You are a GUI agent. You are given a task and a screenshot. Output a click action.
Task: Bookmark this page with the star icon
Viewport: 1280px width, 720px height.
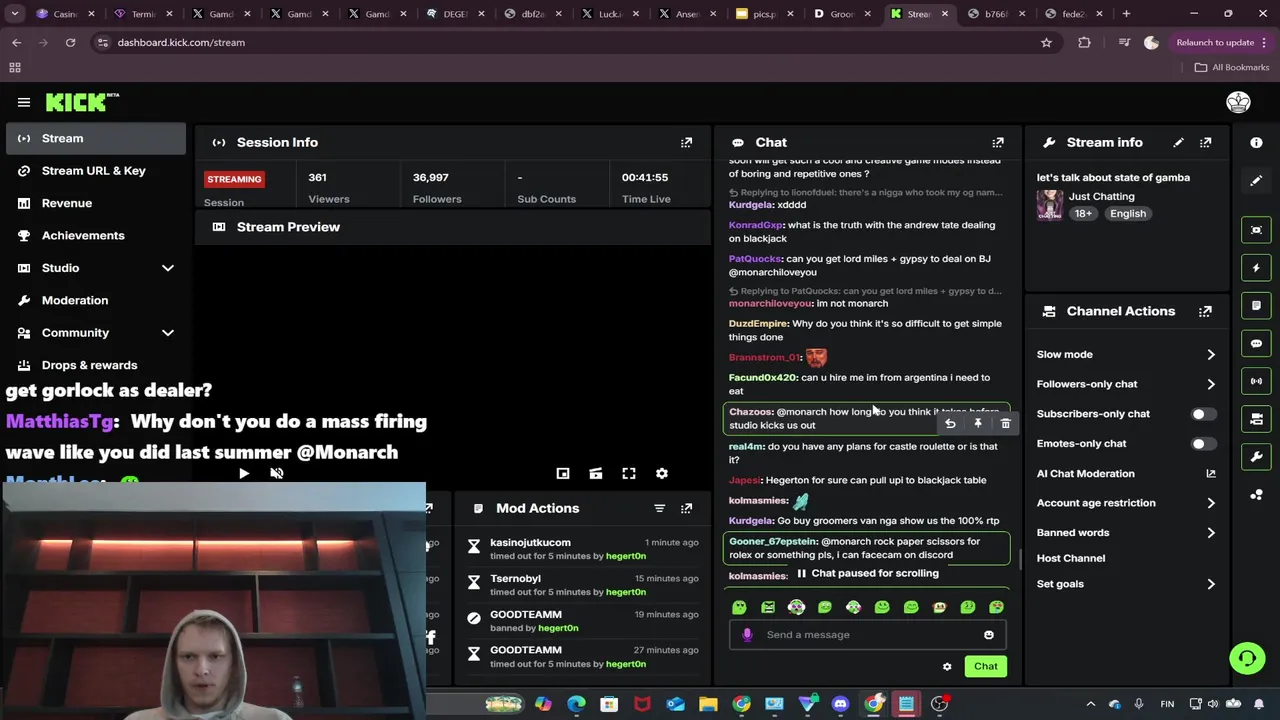(x=1046, y=43)
